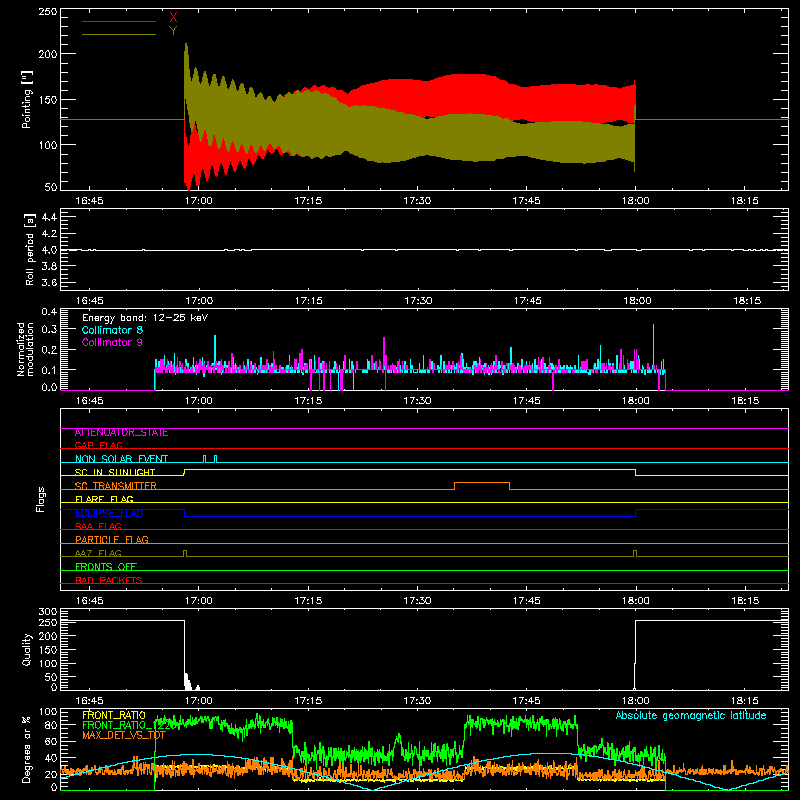The height and width of the screenshot is (800, 800).
Task: Click the ECLIPSE_FLAG label
Action: click(x=109, y=513)
